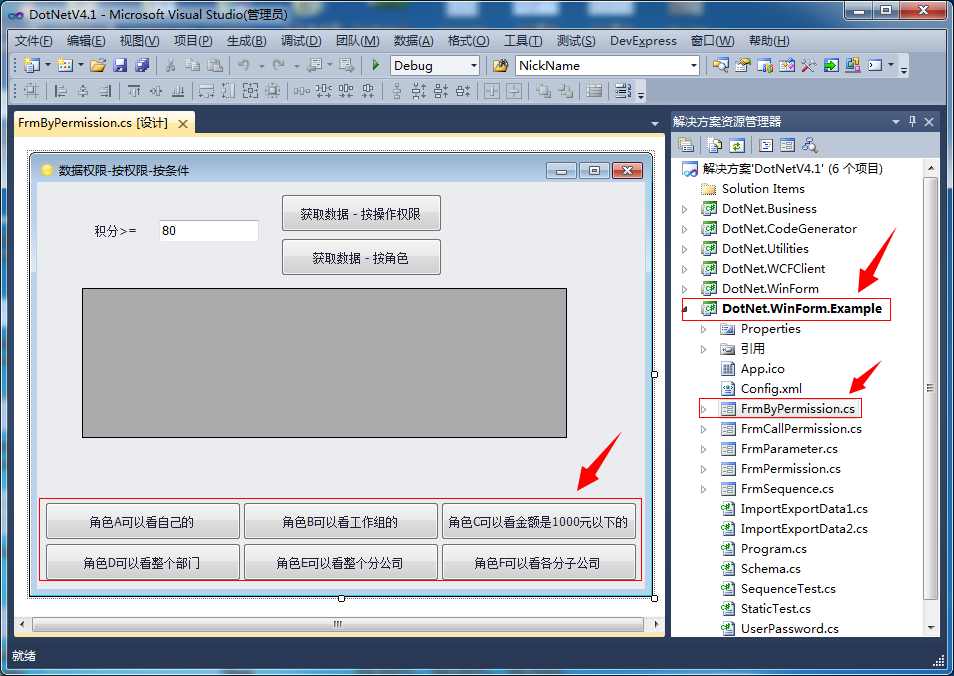
Task: Click the Find in Files icon
Action: 500,65
